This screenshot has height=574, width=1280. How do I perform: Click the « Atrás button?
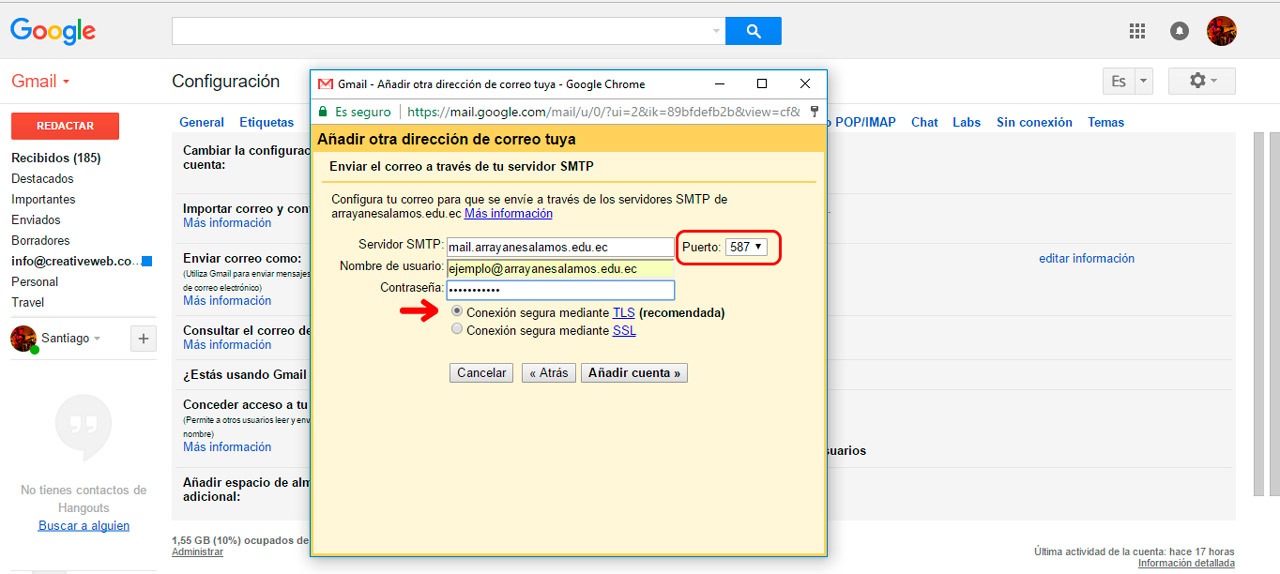[549, 373]
